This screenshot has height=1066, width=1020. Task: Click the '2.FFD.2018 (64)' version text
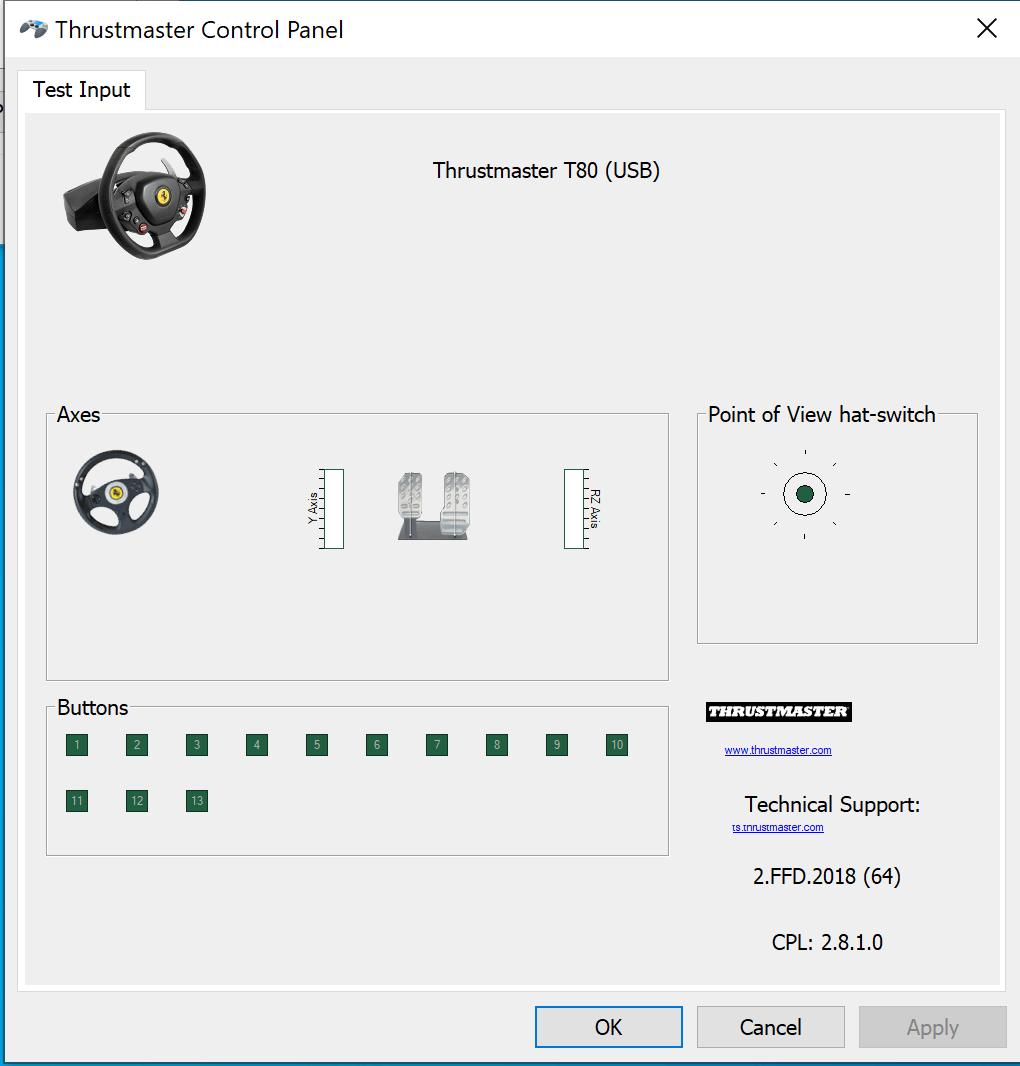click(827, 876)
